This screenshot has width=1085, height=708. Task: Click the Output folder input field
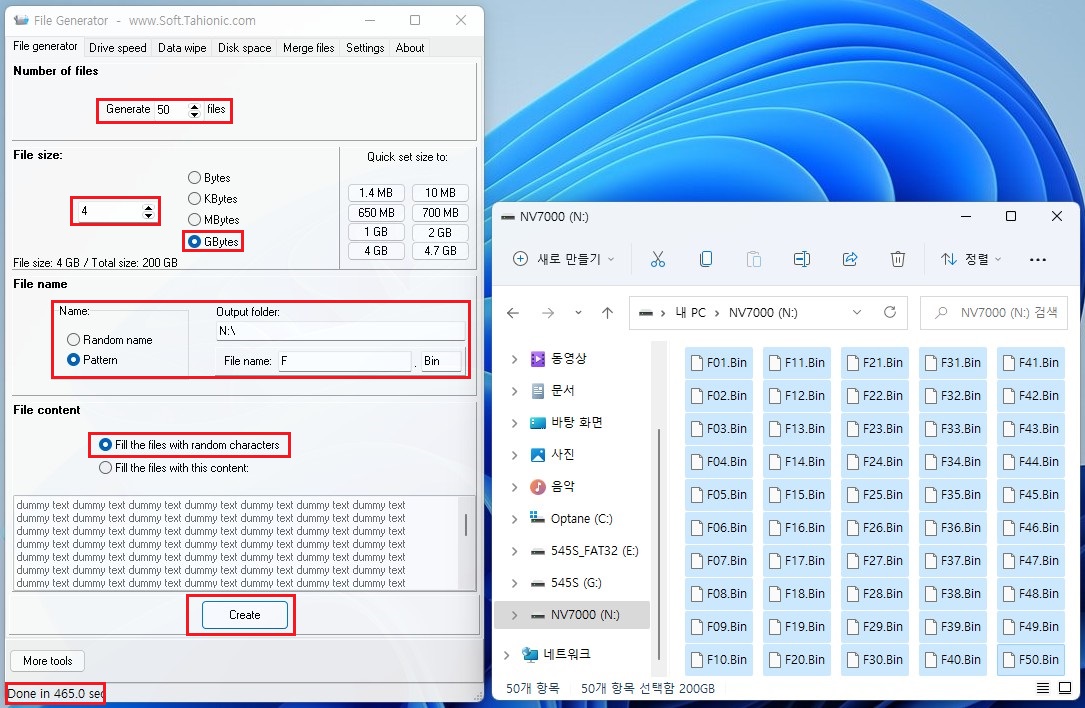(x=340, y=331)
